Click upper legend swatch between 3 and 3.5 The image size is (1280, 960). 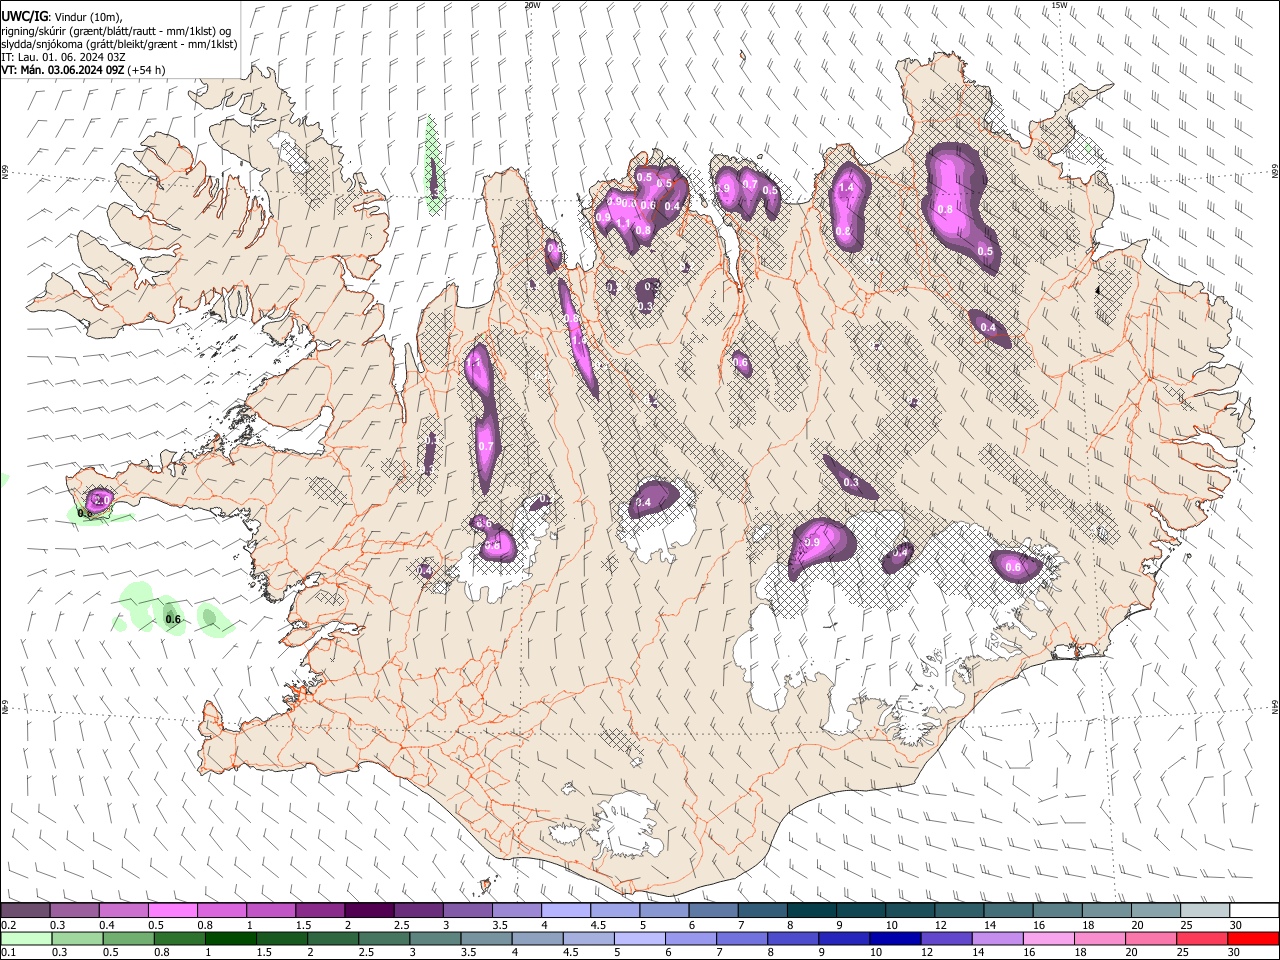click(x=467, y=911)
